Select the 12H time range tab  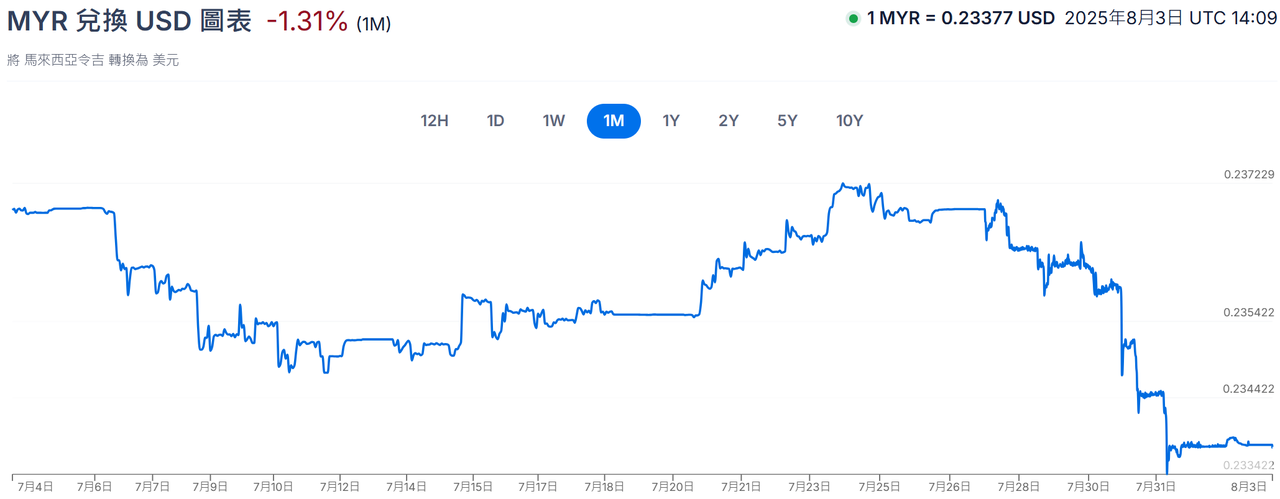[434, 121]
